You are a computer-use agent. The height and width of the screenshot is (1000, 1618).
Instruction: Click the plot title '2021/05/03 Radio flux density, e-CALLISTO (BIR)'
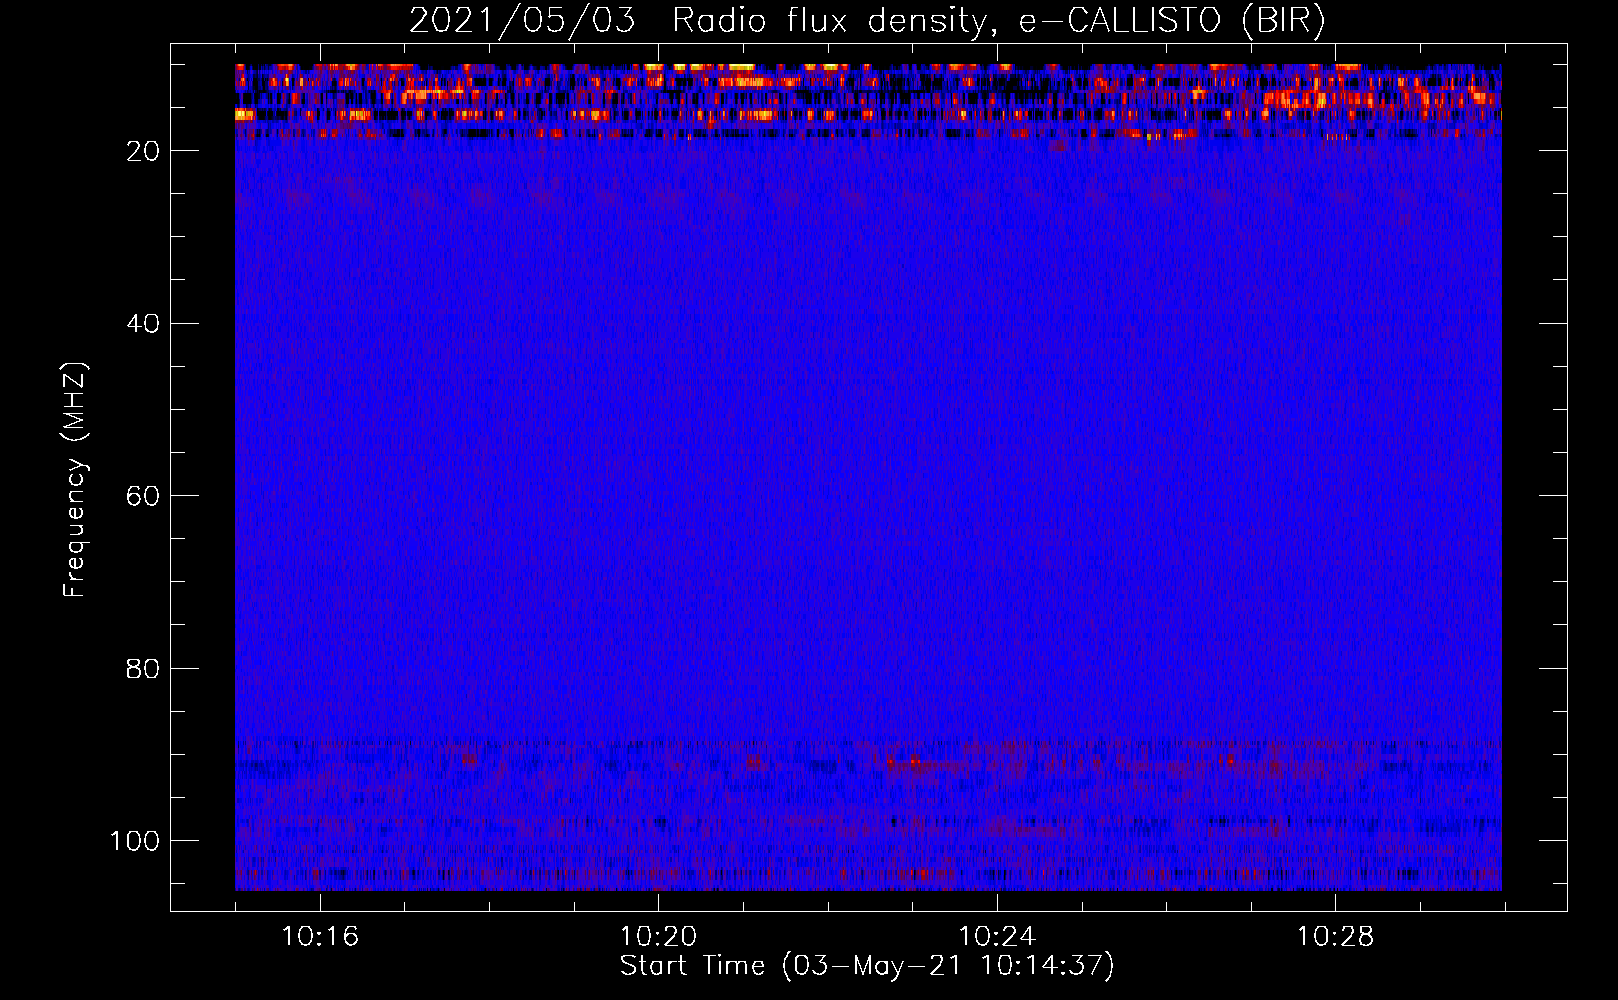[867, 21]
